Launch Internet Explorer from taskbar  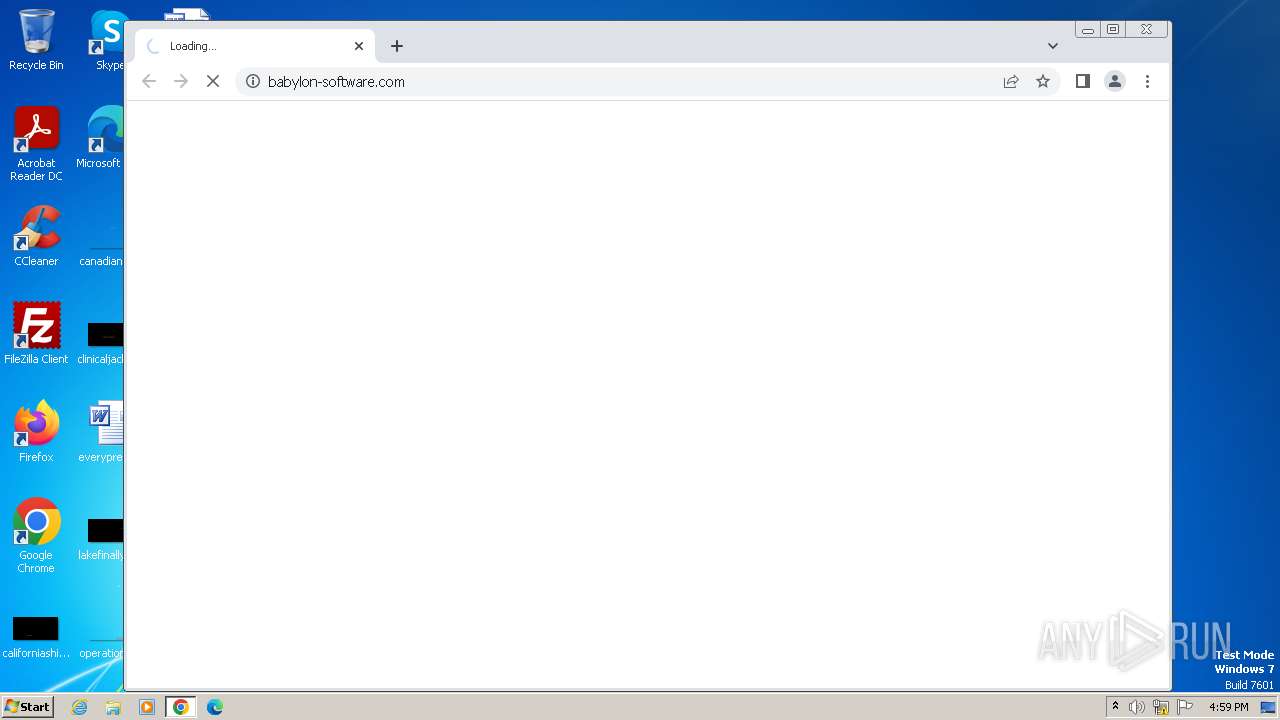(x=80, y=707)
